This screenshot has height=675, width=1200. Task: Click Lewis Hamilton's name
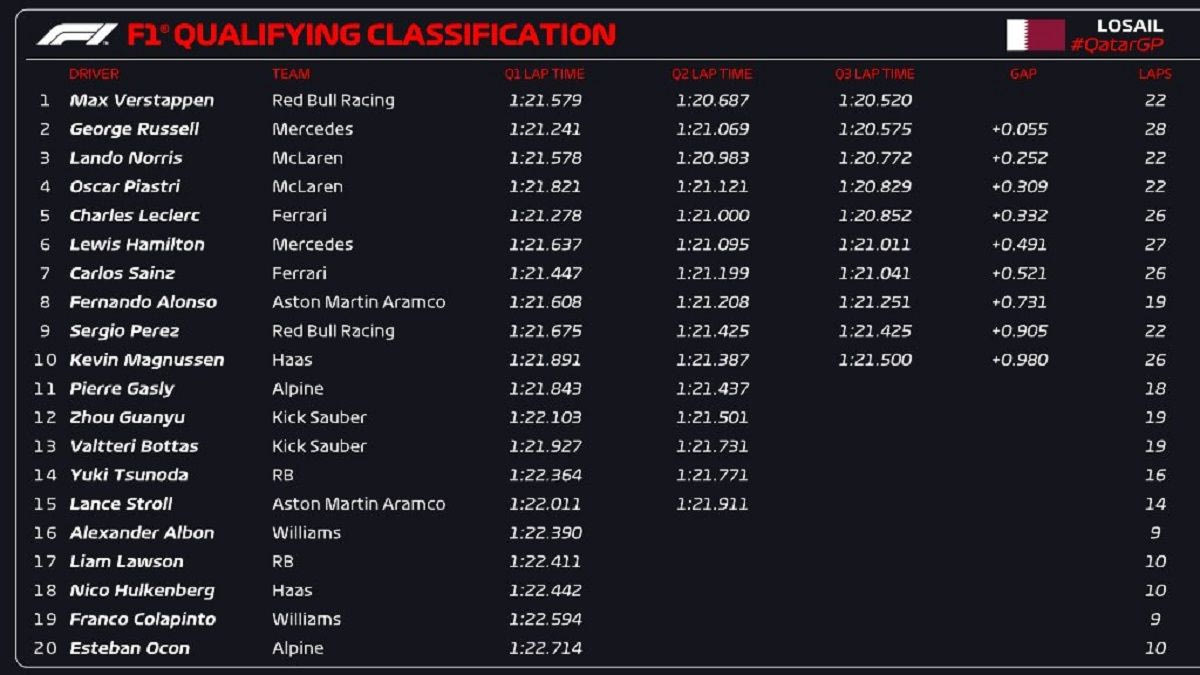(137, 245)
